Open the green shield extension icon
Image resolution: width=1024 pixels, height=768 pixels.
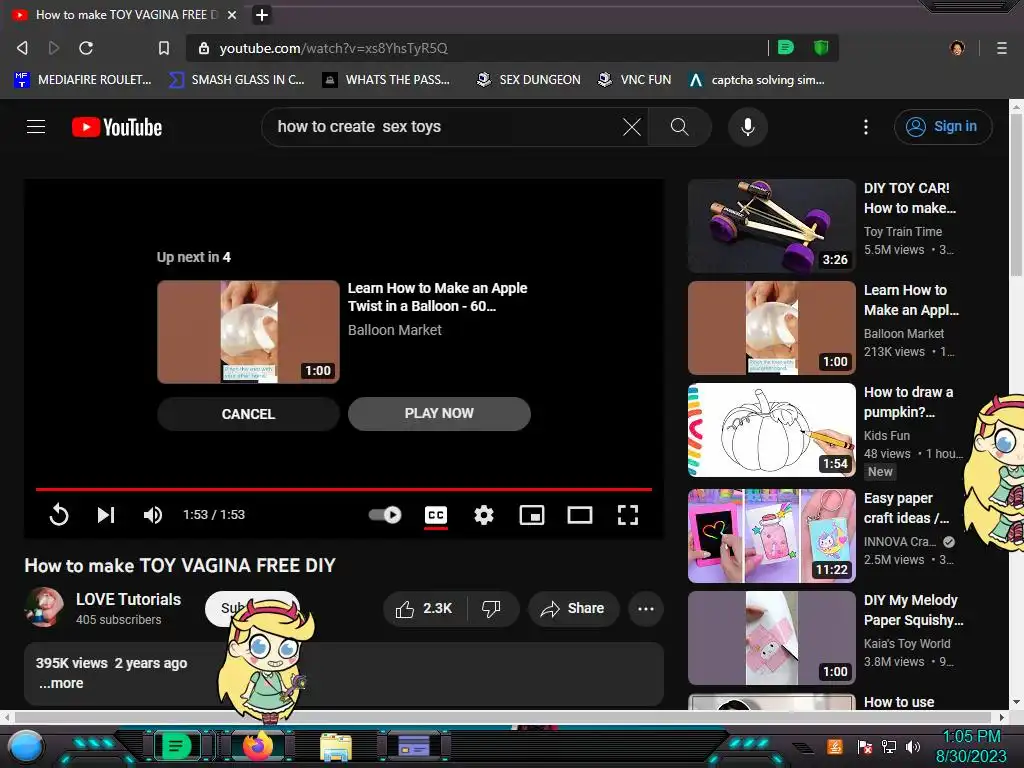point(821,48)
